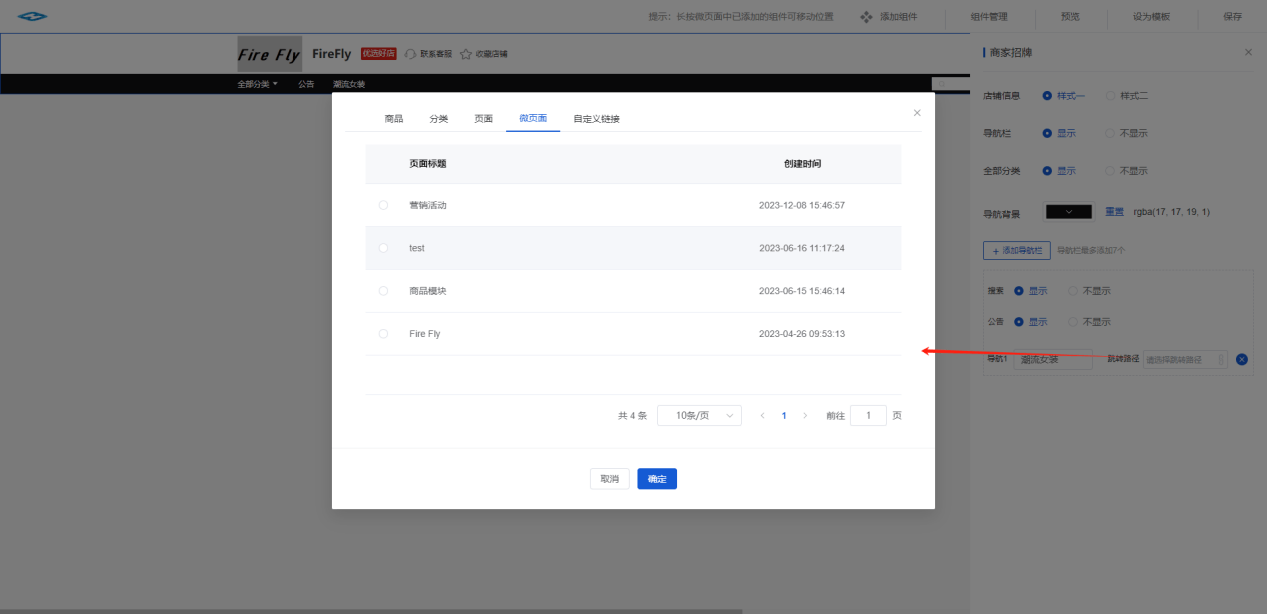Click the blue delete icon beside 导航1
Screen dimensions: 1267x614
[1241, 359]
